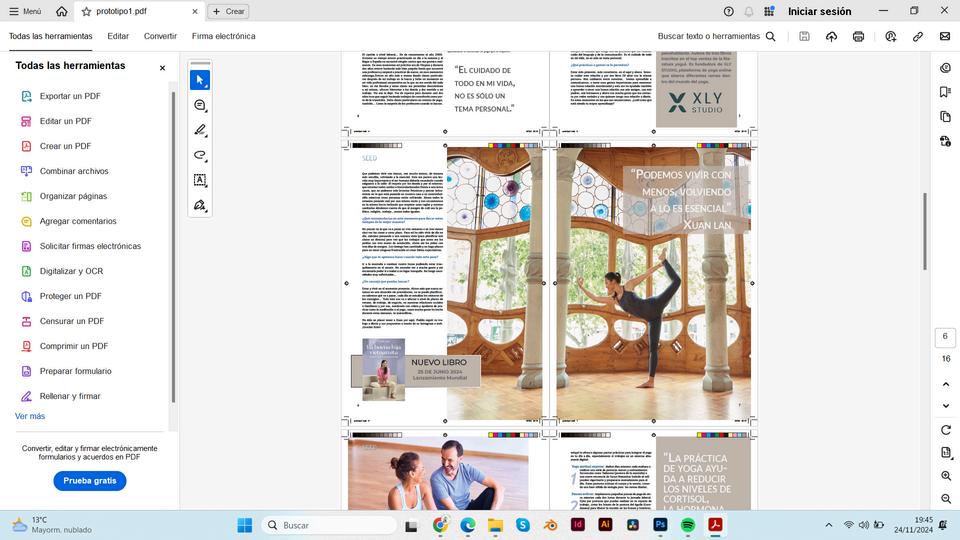Open the Menú hamburger menu

25,11
